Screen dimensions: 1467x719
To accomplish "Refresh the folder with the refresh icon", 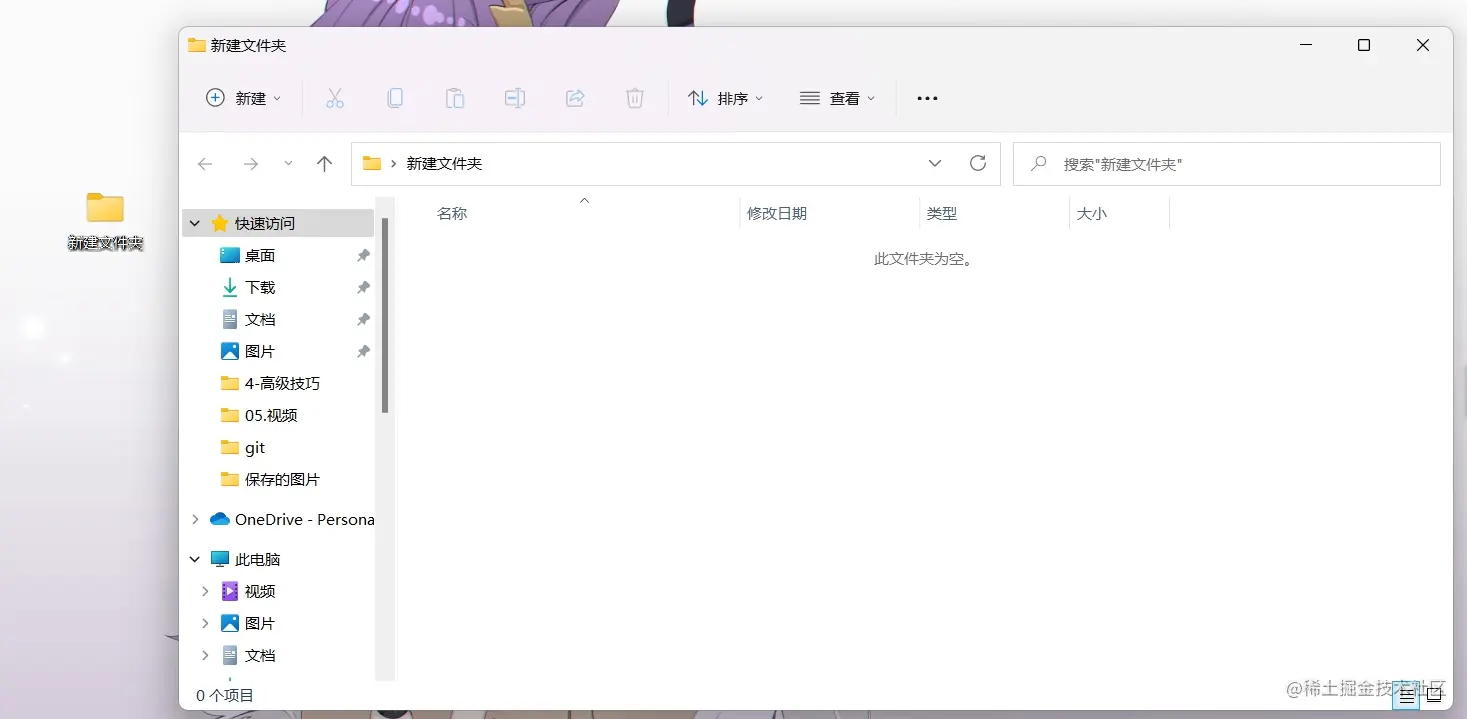I will 978,163.
